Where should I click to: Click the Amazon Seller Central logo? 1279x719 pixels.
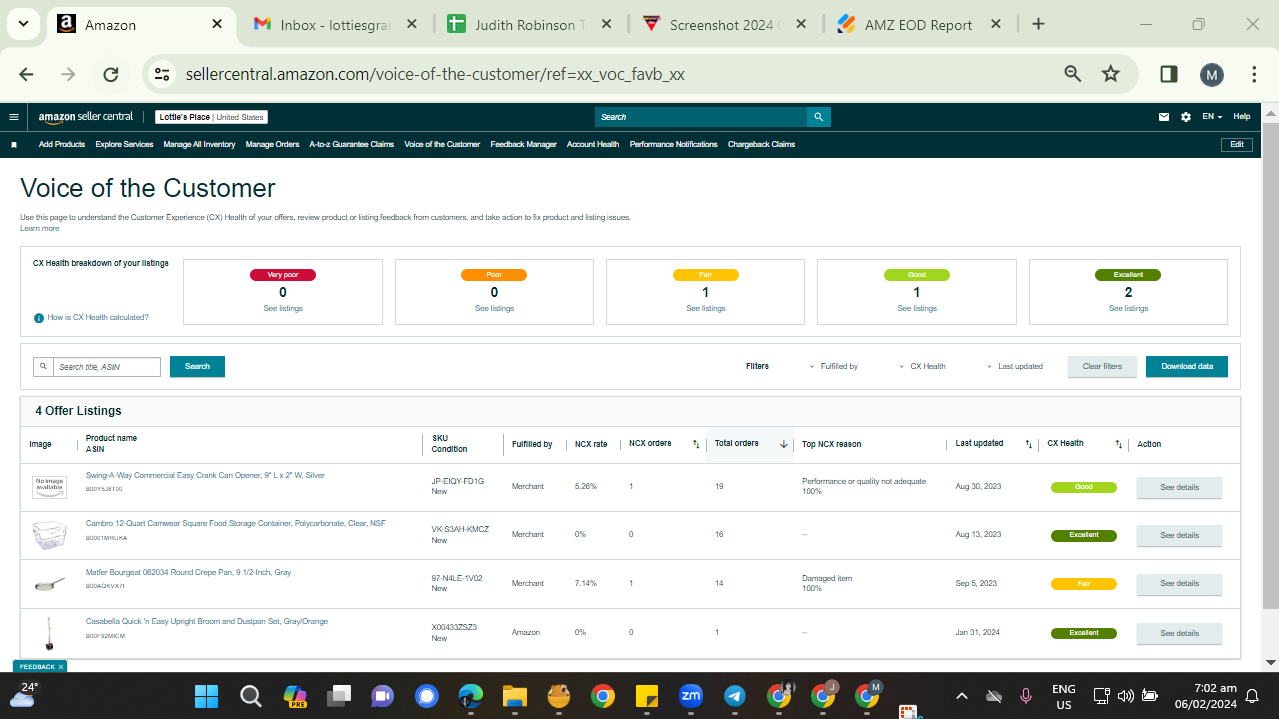[x=86, y=117]
